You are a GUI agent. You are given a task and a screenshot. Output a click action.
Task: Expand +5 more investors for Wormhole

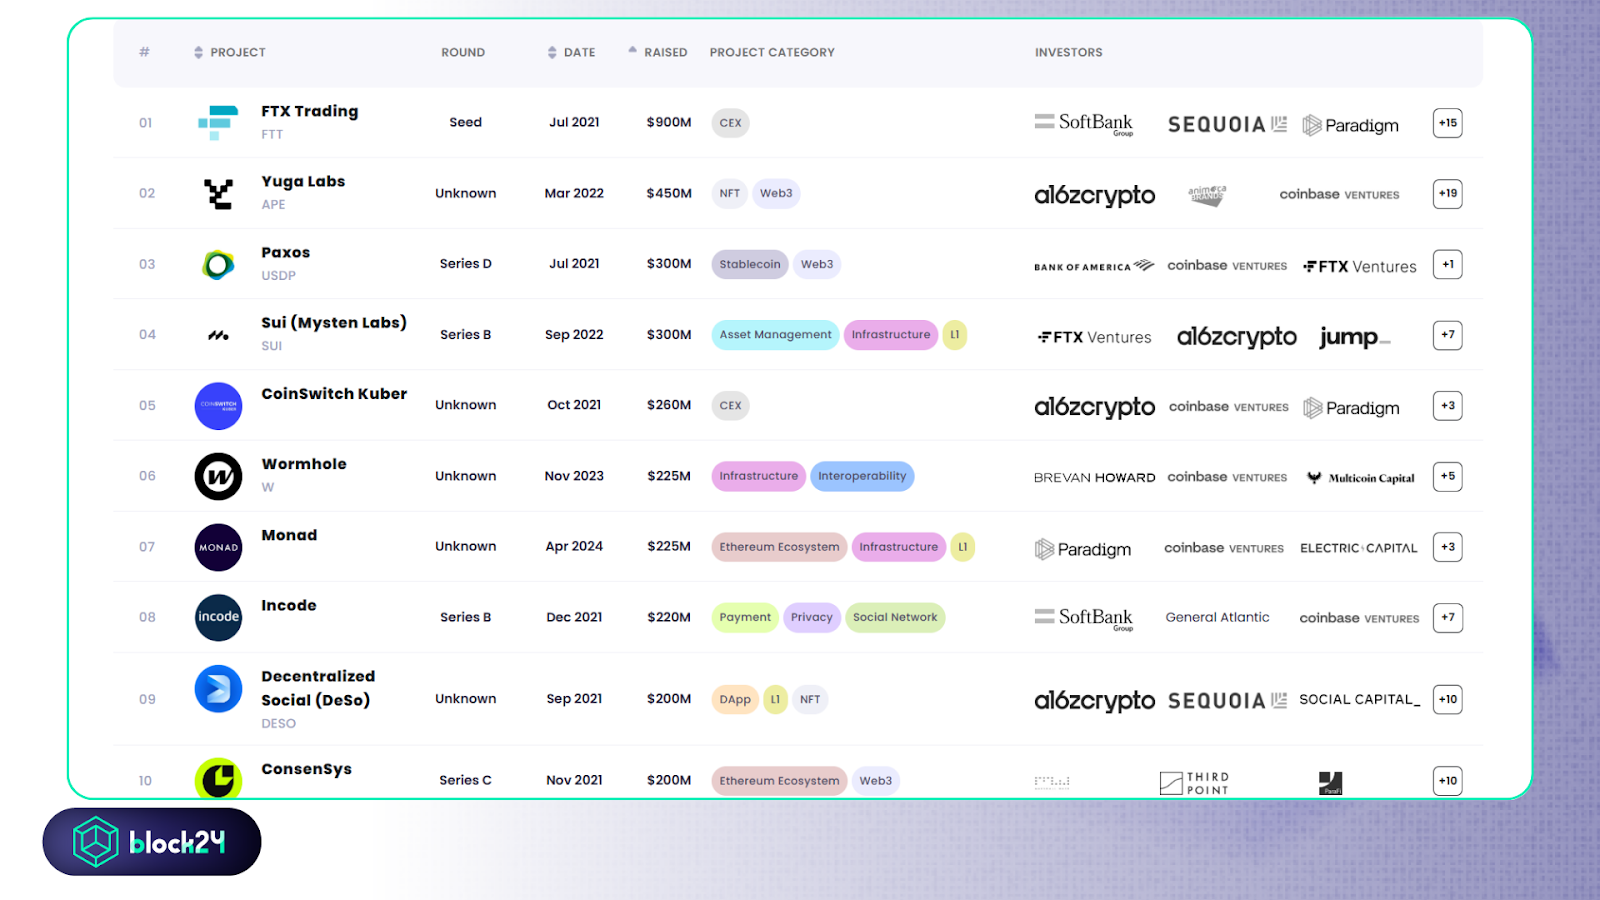[x=1447, y=476]
